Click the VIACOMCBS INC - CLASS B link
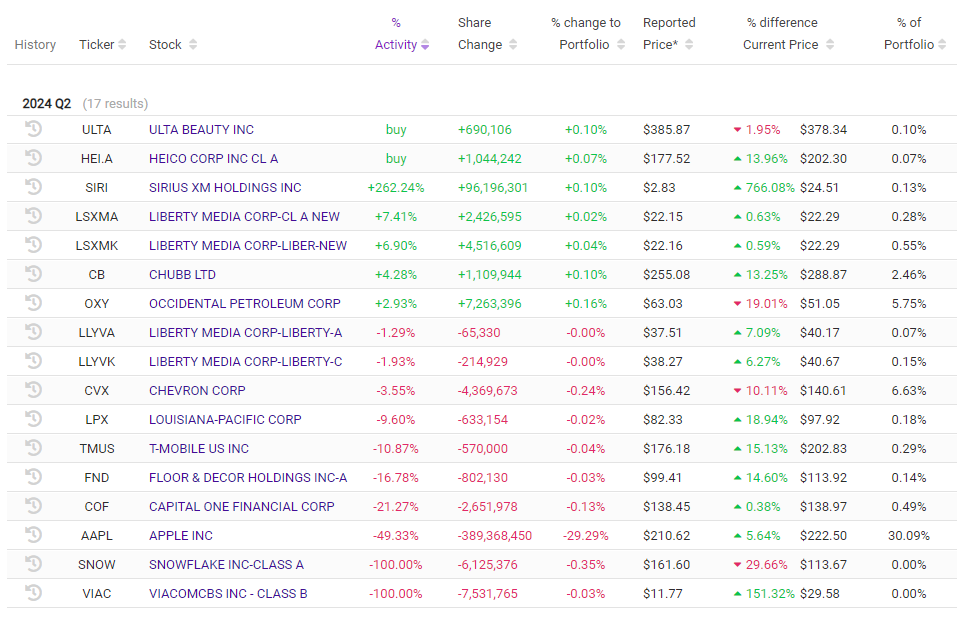The image size is (969, 618). [x=228, y=593]
